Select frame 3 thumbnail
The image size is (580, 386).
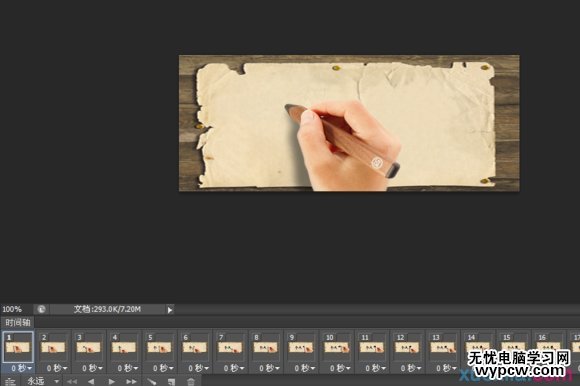pyautogui.click(x=89, y=347)
